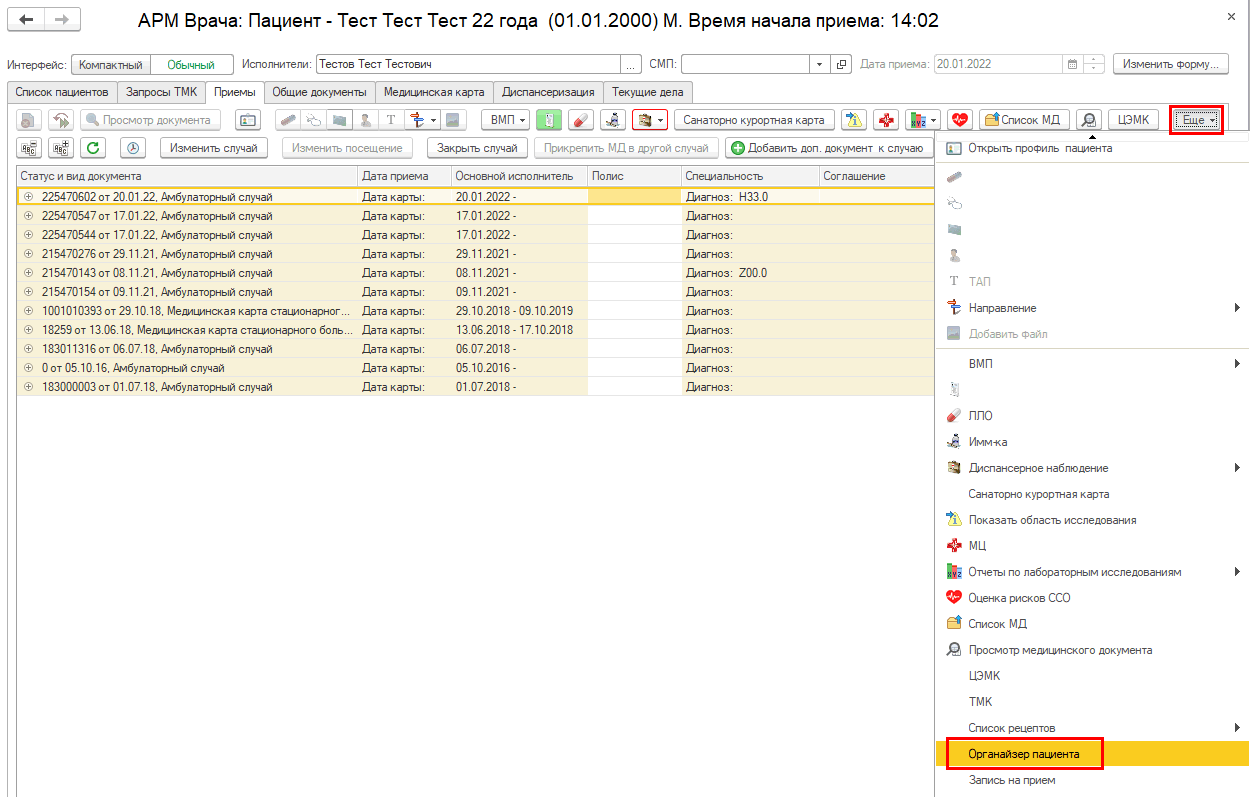The width and height of the screenshot is (1250, 797).
Task: Open the Еще dropdown menu button
Action: pyautogui.click(x=1197, y=120)
